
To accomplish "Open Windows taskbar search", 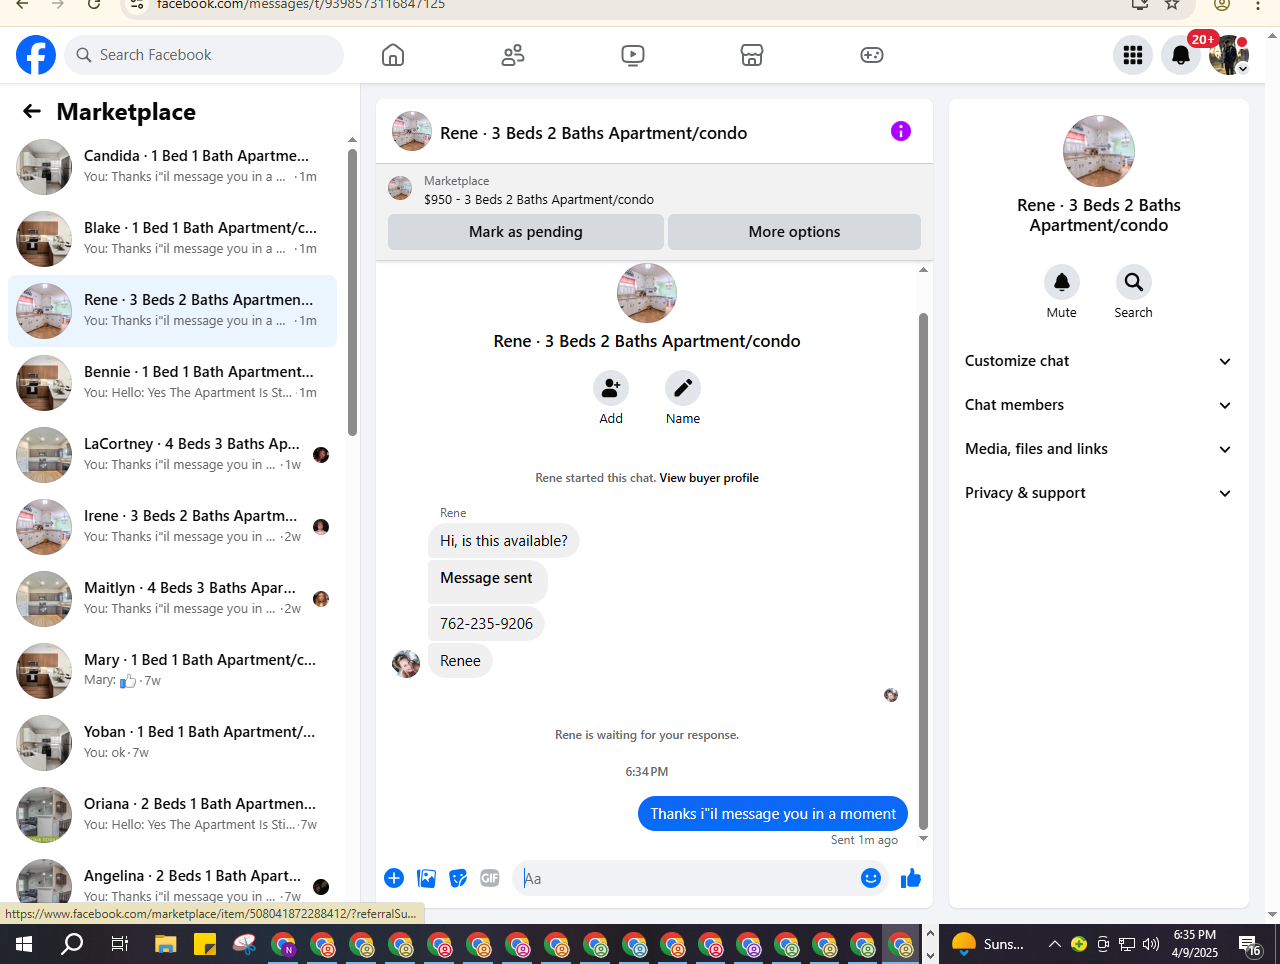I will pyautogui.click(x=72, y=944).
